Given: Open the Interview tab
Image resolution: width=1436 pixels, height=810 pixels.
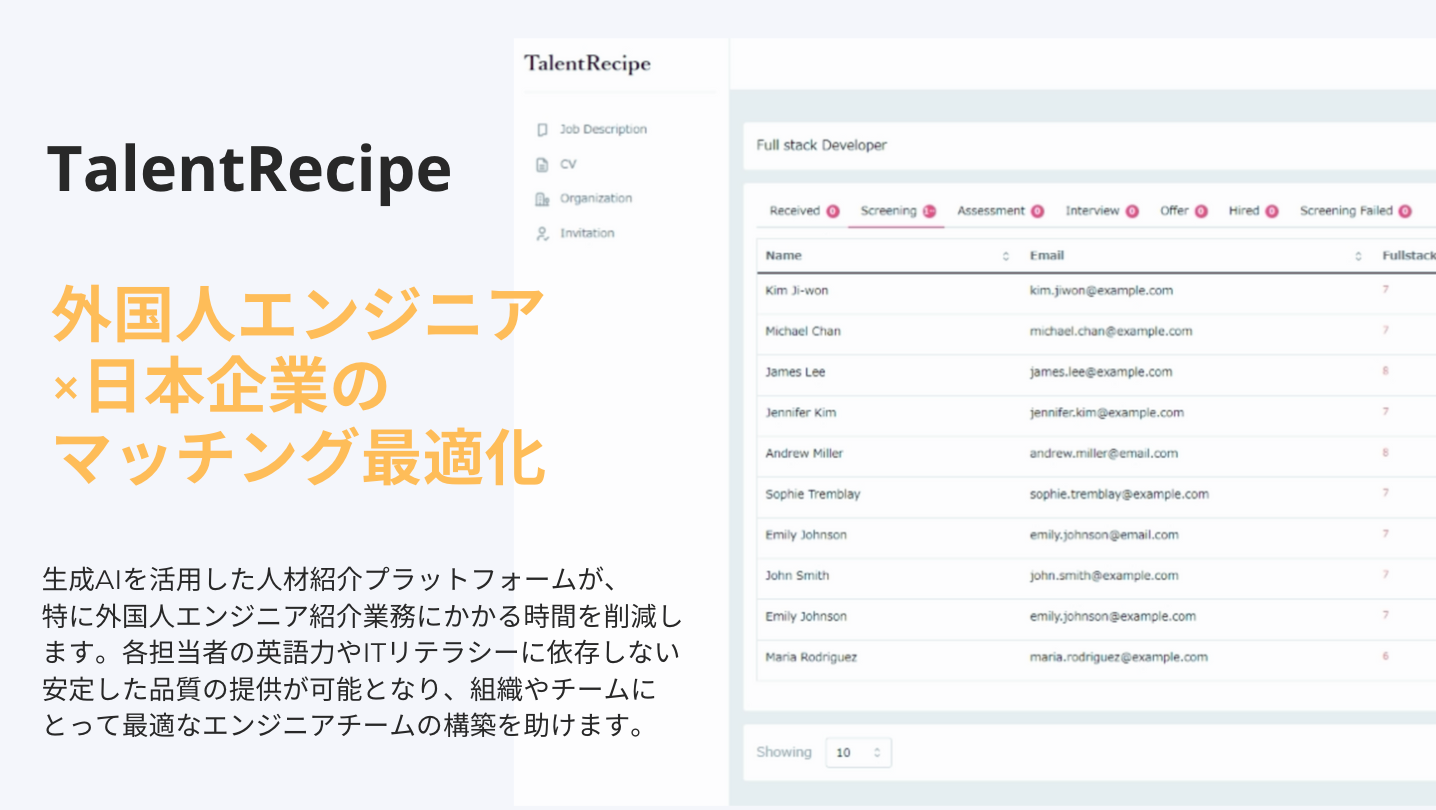Looking at the screenshot, I should point(1102,211).
